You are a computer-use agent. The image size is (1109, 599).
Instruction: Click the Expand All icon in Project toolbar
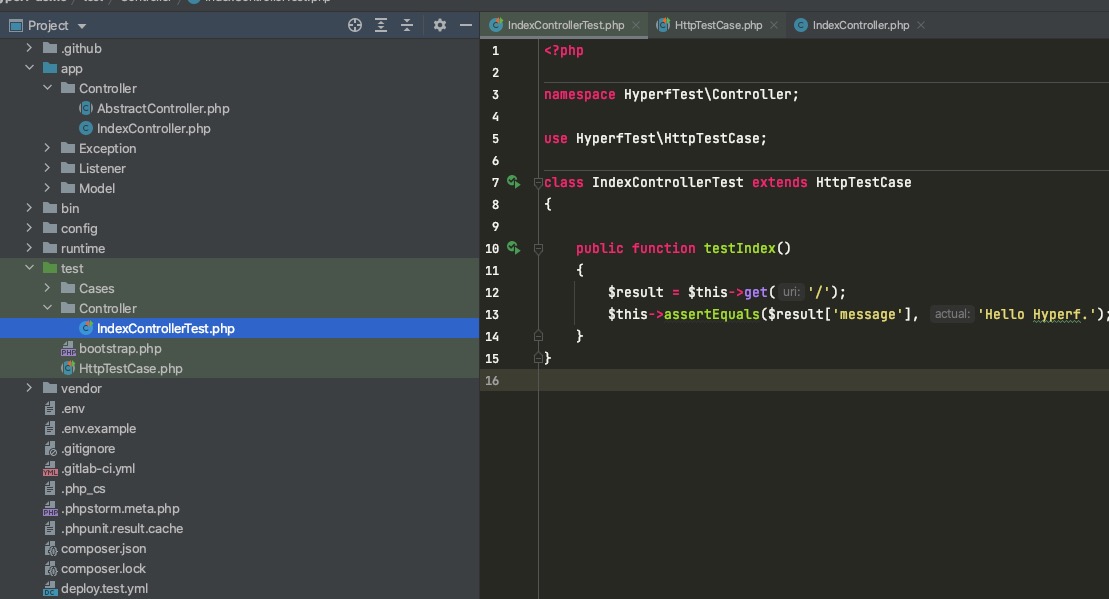381,25
